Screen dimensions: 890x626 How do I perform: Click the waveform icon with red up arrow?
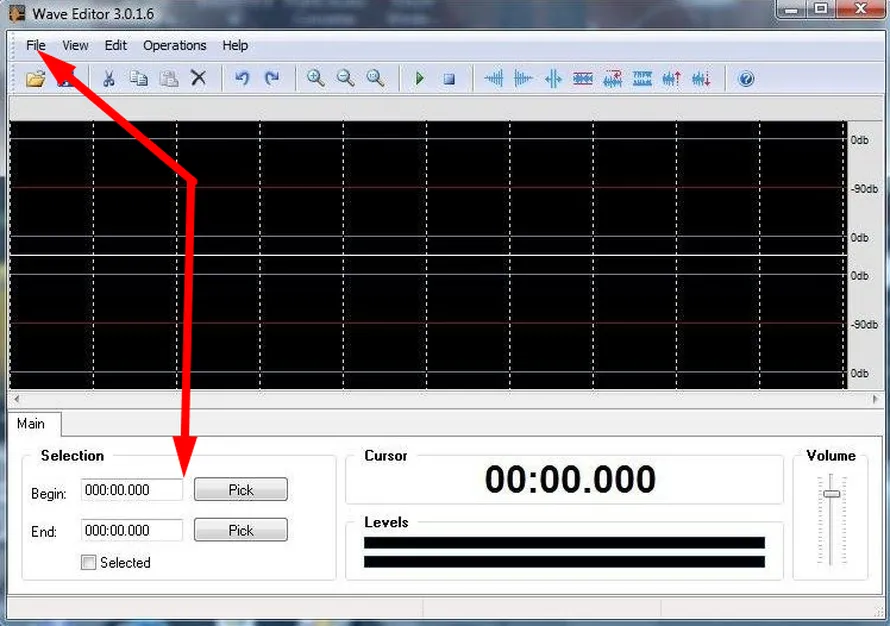(671, 78)
